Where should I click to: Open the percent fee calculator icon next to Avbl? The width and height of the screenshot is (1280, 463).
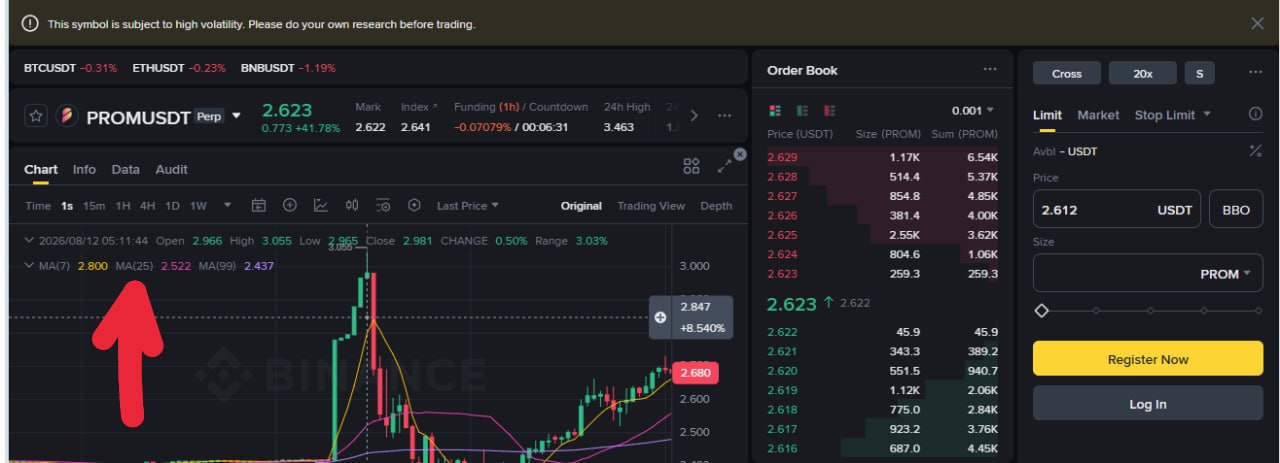tap(1255, 151)
